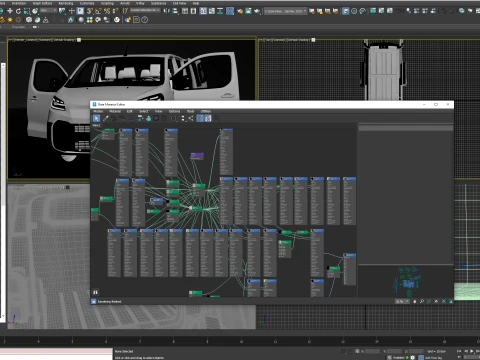This screenshot has height=360, width=480.
Task: Select the purple node in Slate view
Action: point(197,156)
